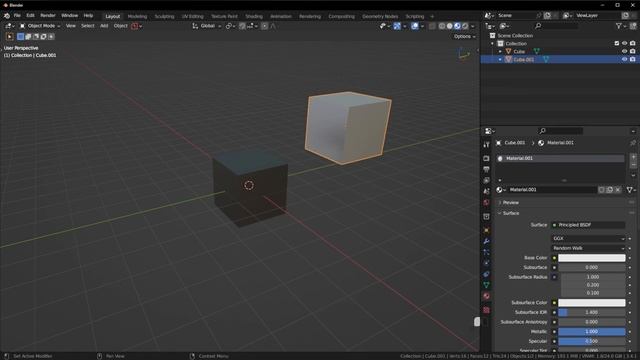This screenshot has width=640, height=360.
Task: Open the Render menu
Action: [x=48, y=16]
